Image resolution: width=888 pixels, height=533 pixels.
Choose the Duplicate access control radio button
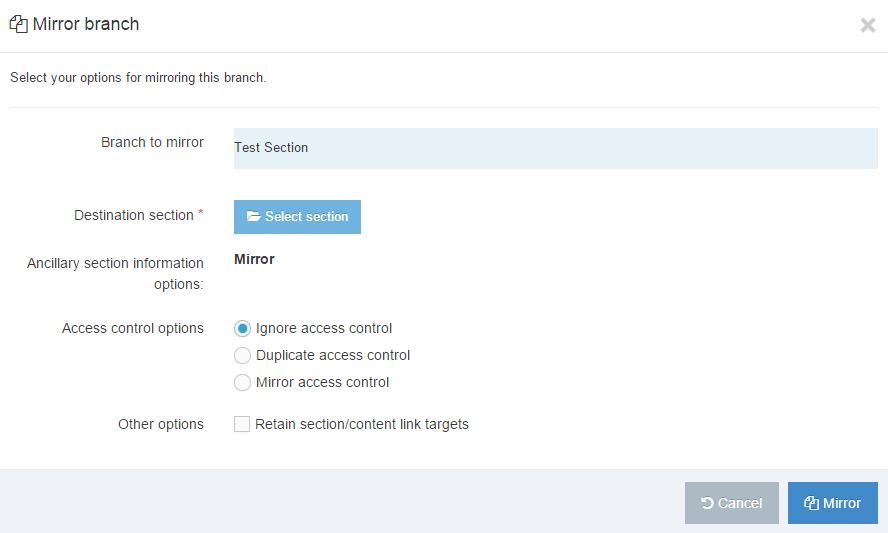[242, 355]
